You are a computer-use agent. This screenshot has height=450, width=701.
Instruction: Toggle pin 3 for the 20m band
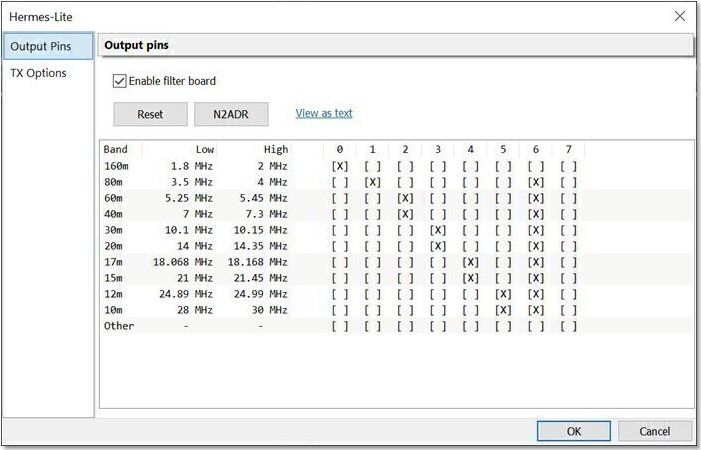point(438,246)
